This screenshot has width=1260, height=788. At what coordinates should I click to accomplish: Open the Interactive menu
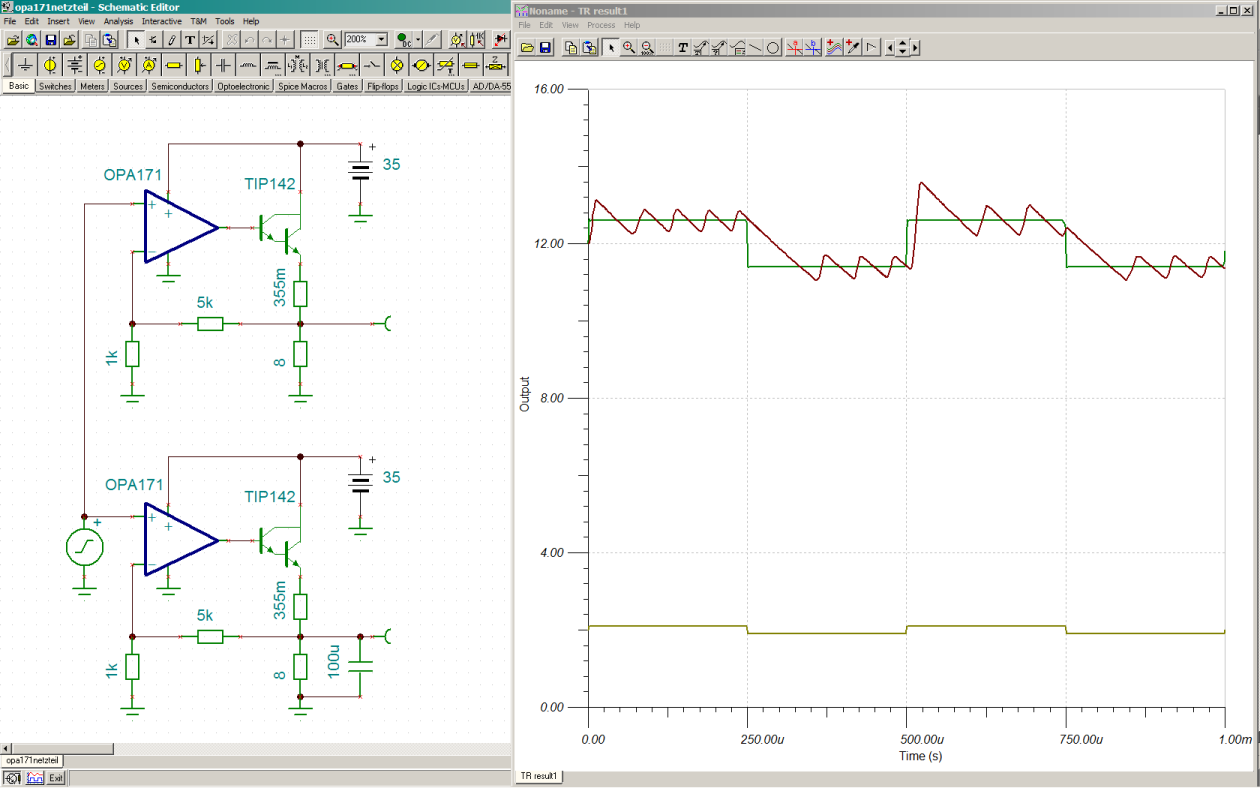(x=161, y=21)
